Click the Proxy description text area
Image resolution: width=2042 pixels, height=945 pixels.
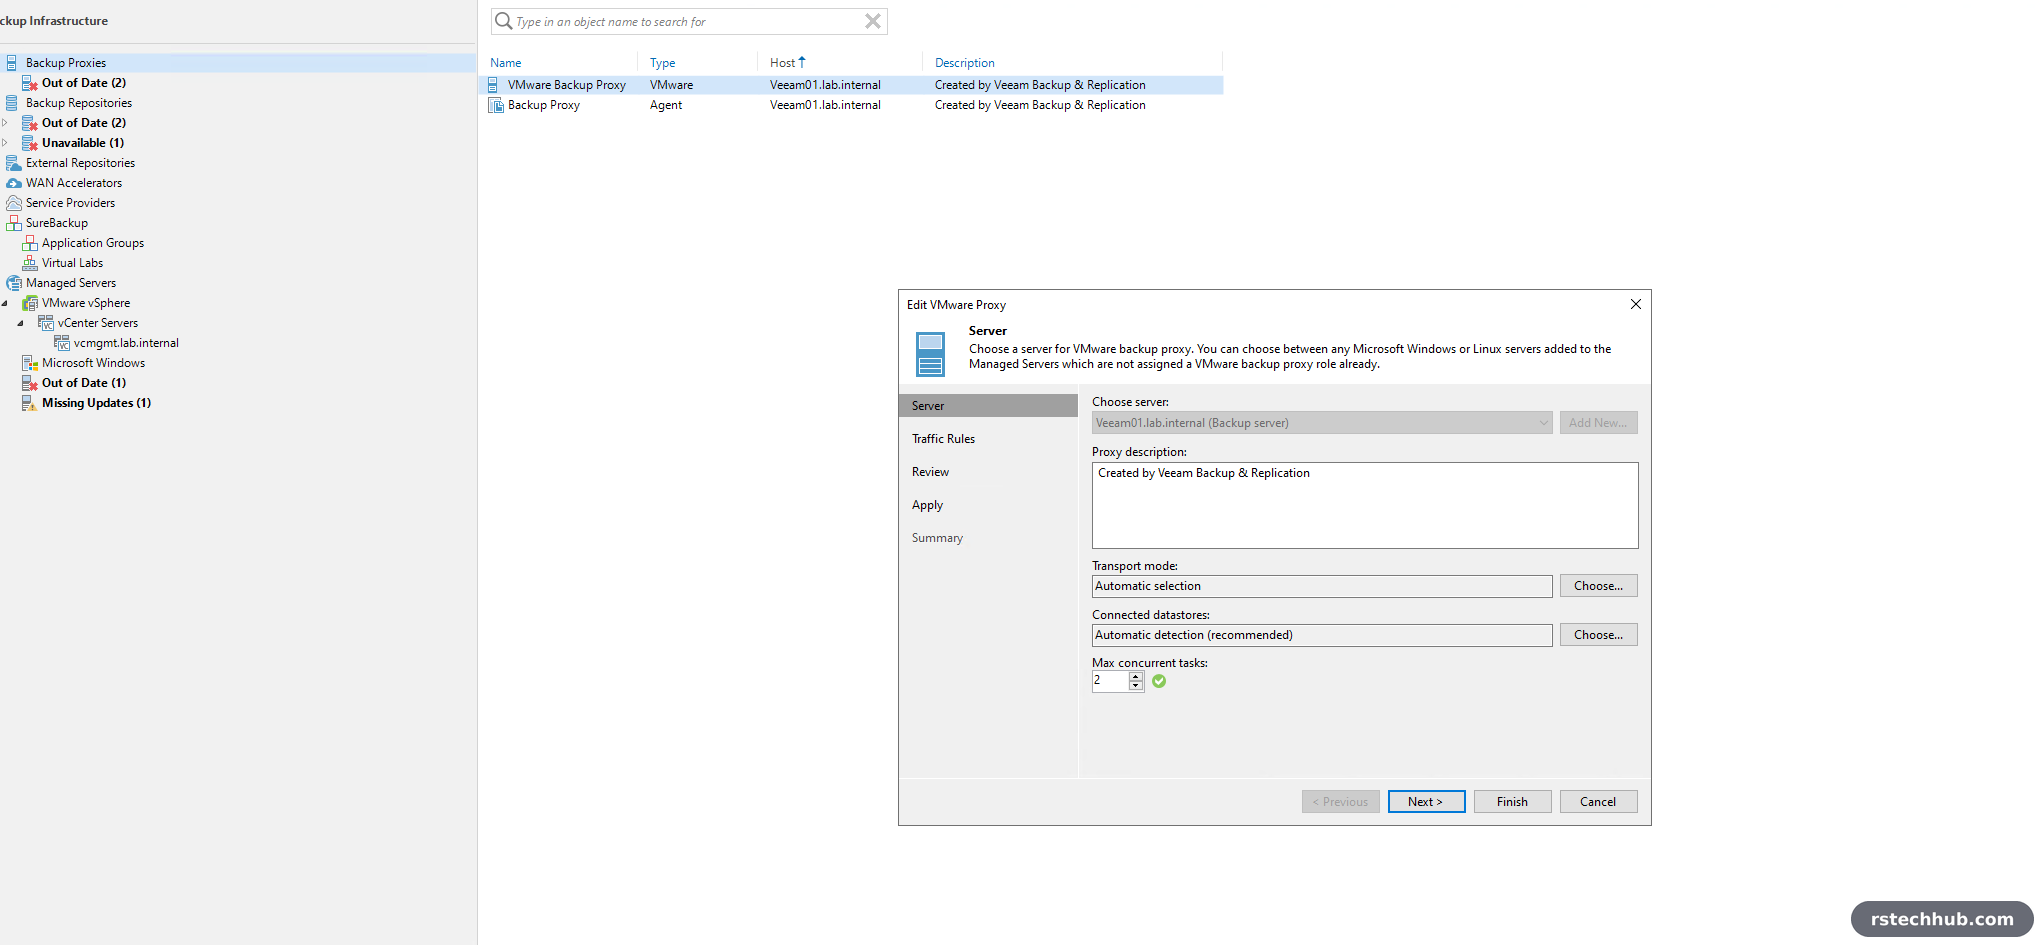[x=1365, y=505]
